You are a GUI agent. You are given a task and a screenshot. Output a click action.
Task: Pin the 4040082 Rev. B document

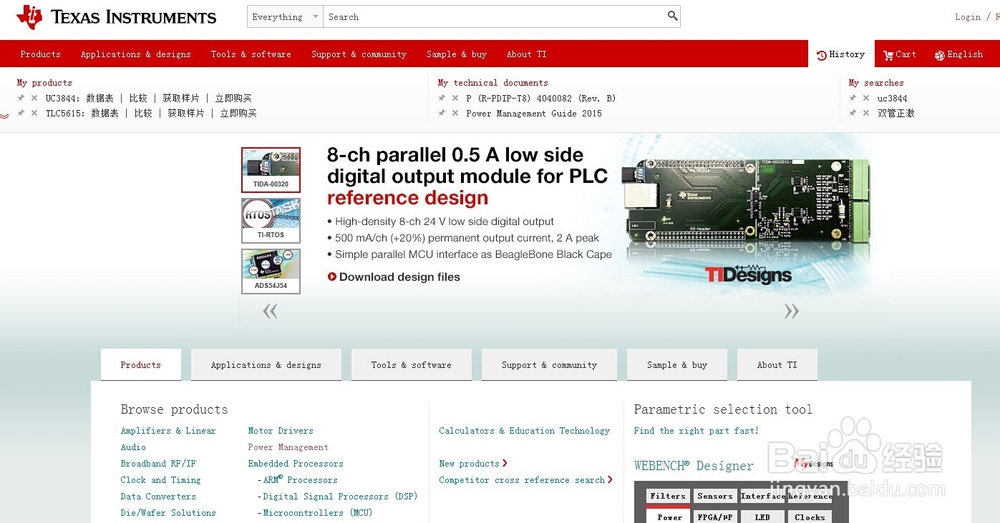[441, 98]
